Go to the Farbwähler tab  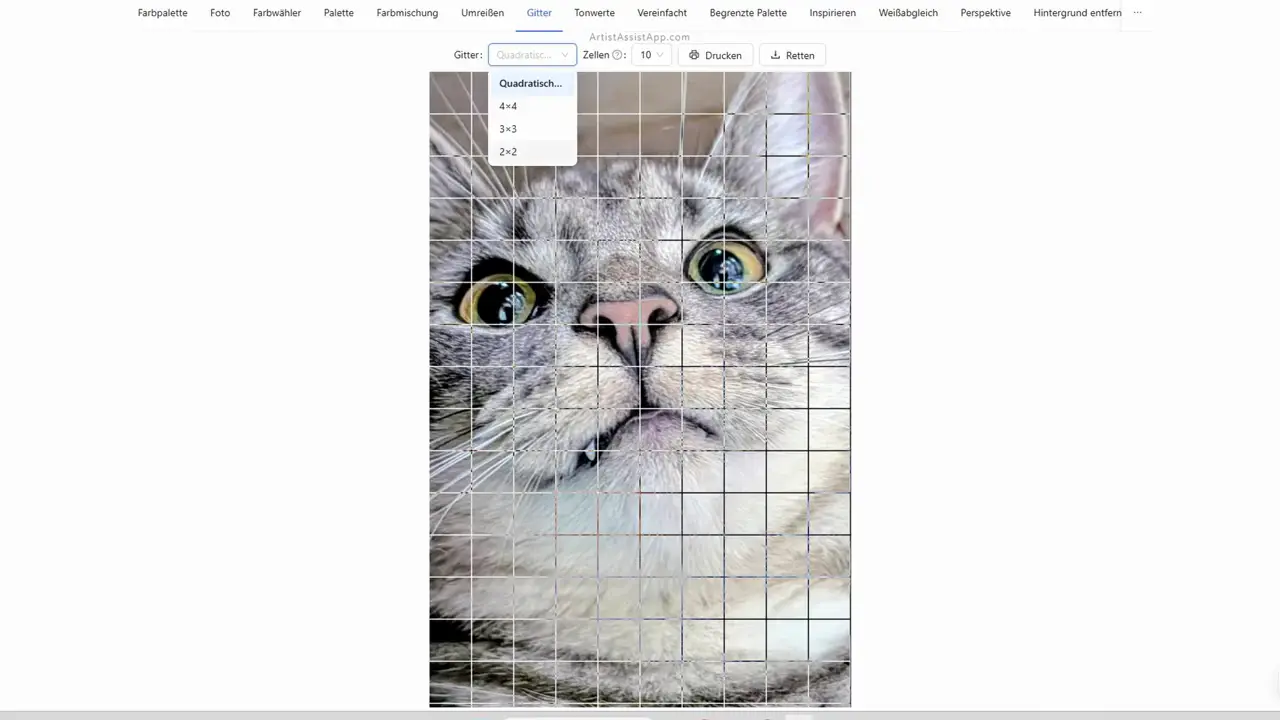click(x=277, y=13)
